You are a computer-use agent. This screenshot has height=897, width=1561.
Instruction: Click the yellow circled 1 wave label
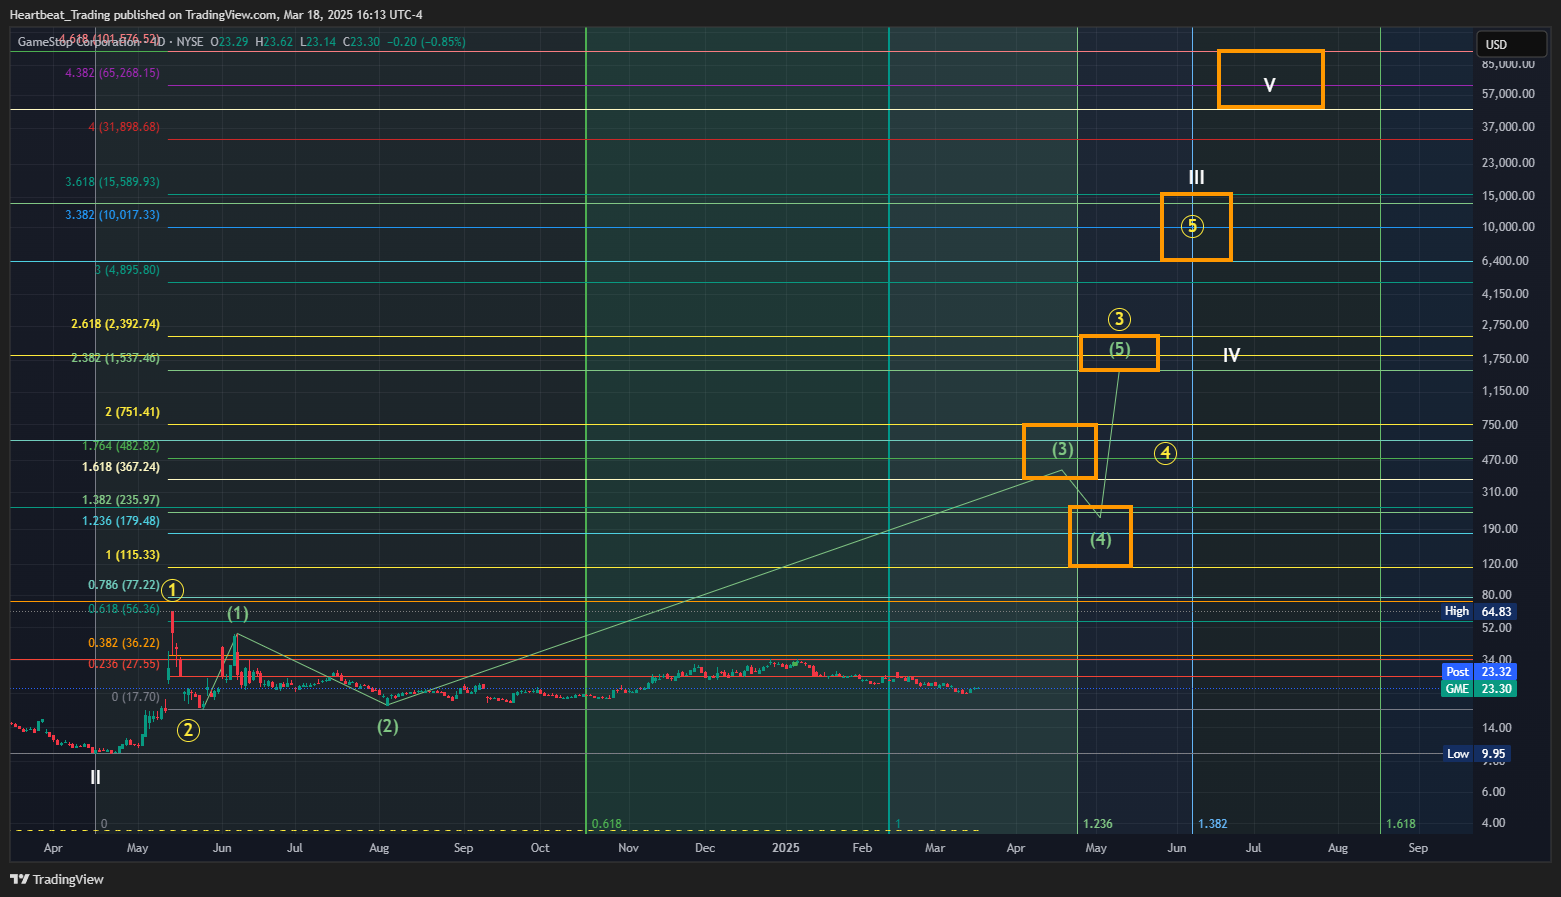point(173,590)
